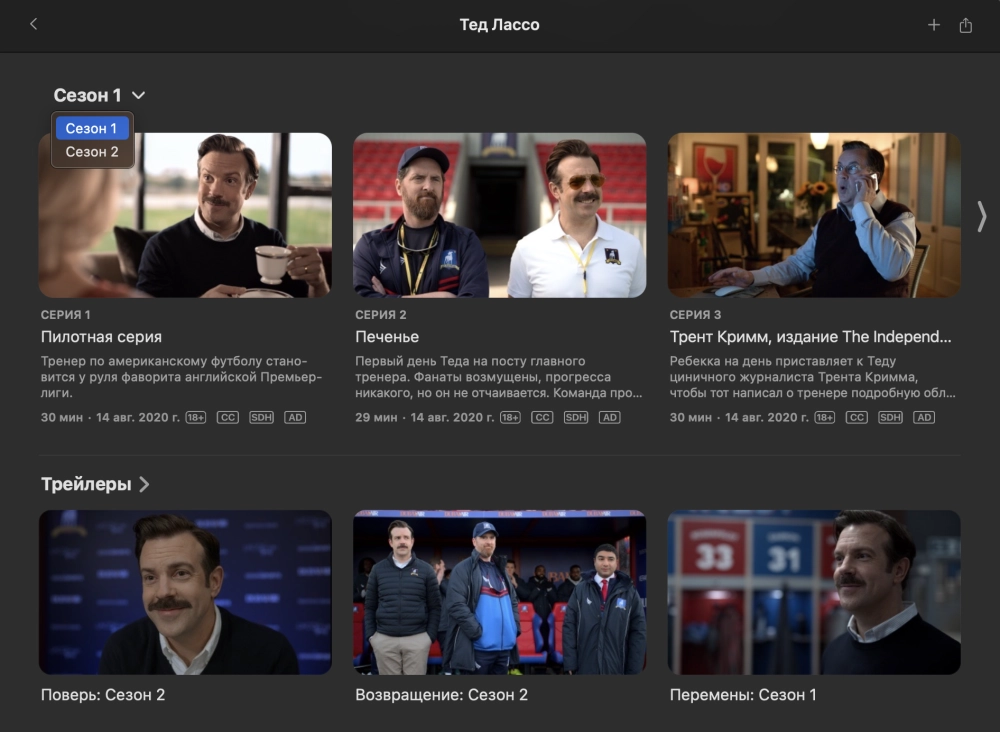The image size is (1000, 732).
Task: Open the Пилотная серия episode title
Action: [x=101, y=337]
